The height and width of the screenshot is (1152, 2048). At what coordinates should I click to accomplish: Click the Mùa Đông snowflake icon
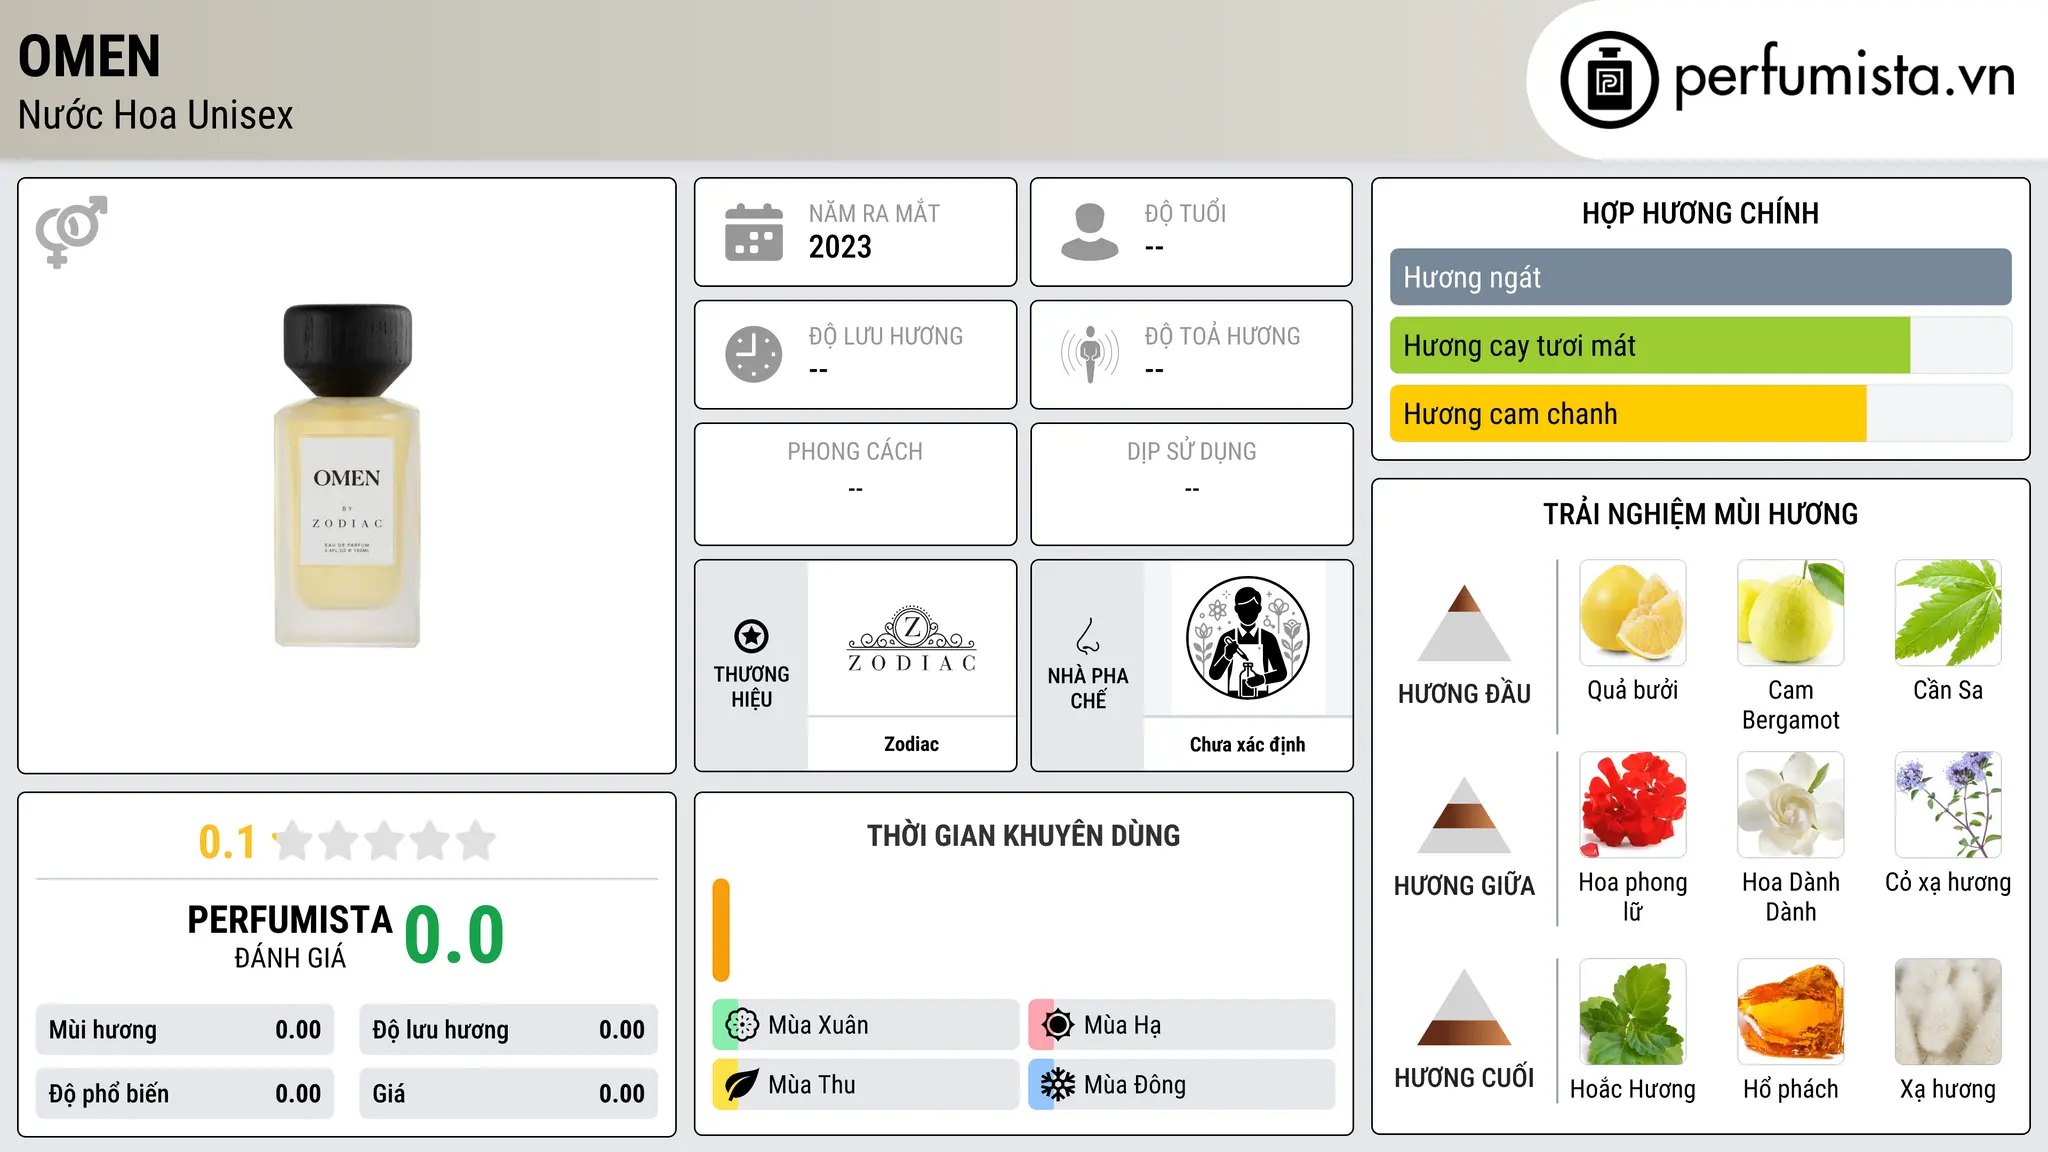click(x=1058, y=1085)
